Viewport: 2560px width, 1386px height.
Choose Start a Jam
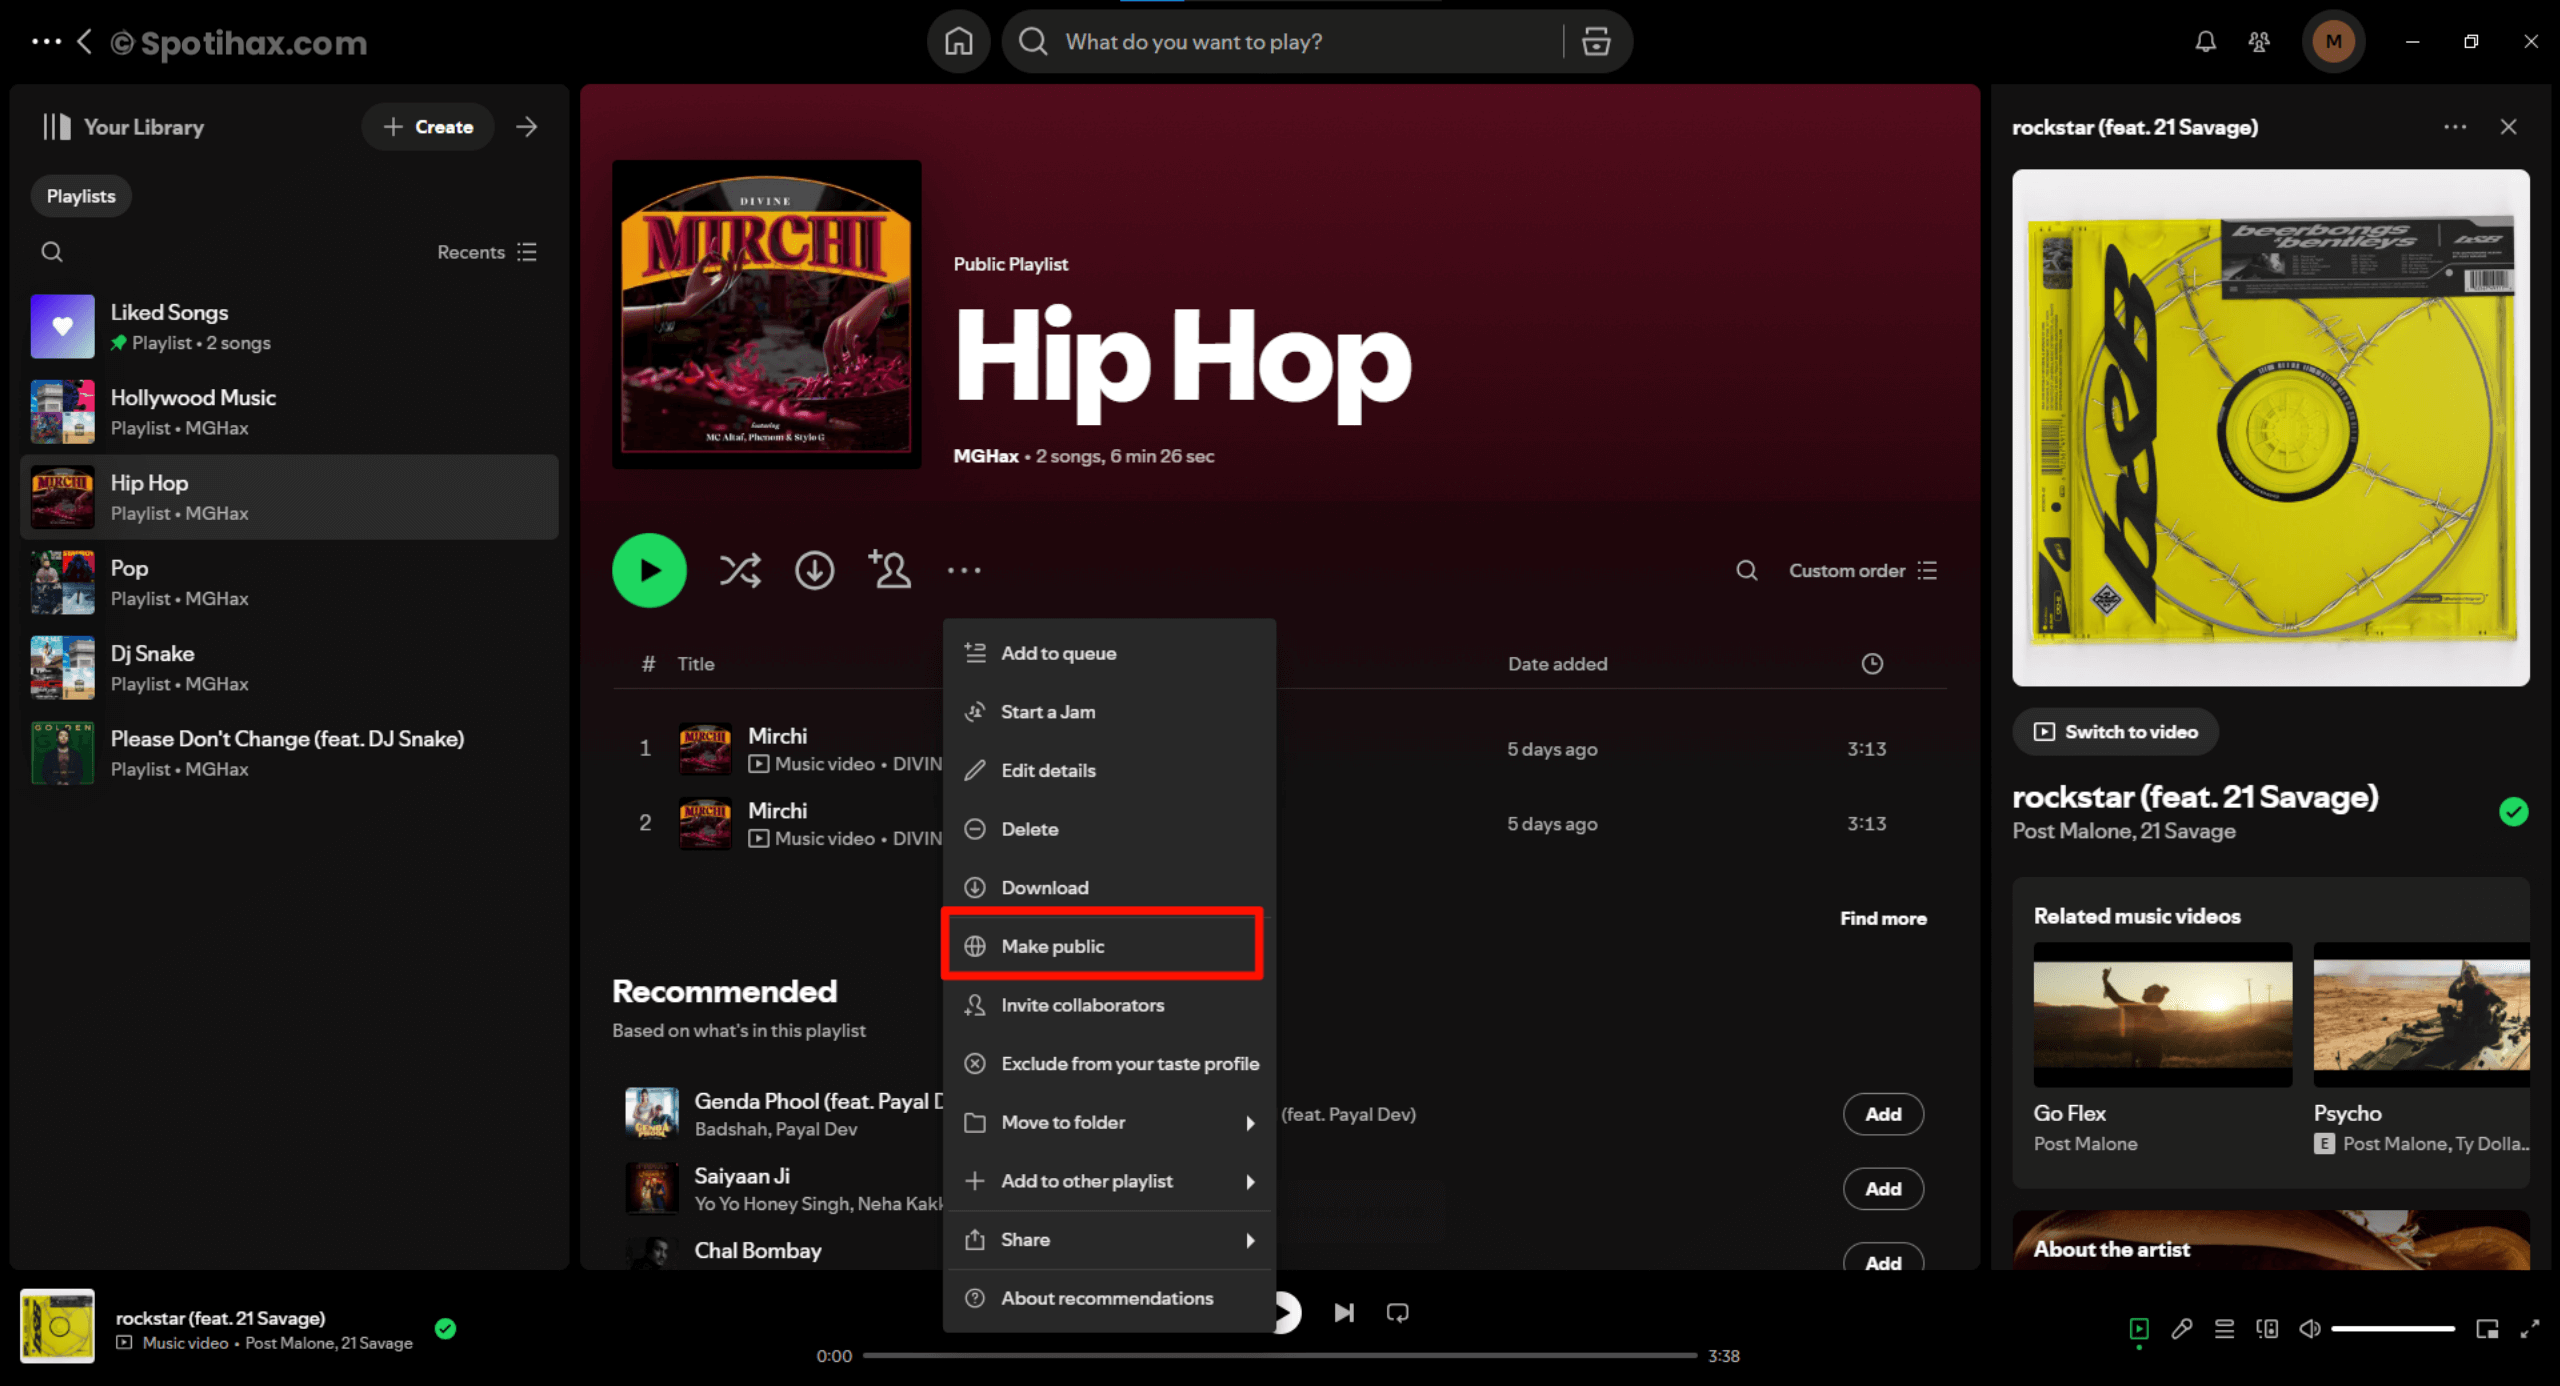click(x=1109, y=712)
